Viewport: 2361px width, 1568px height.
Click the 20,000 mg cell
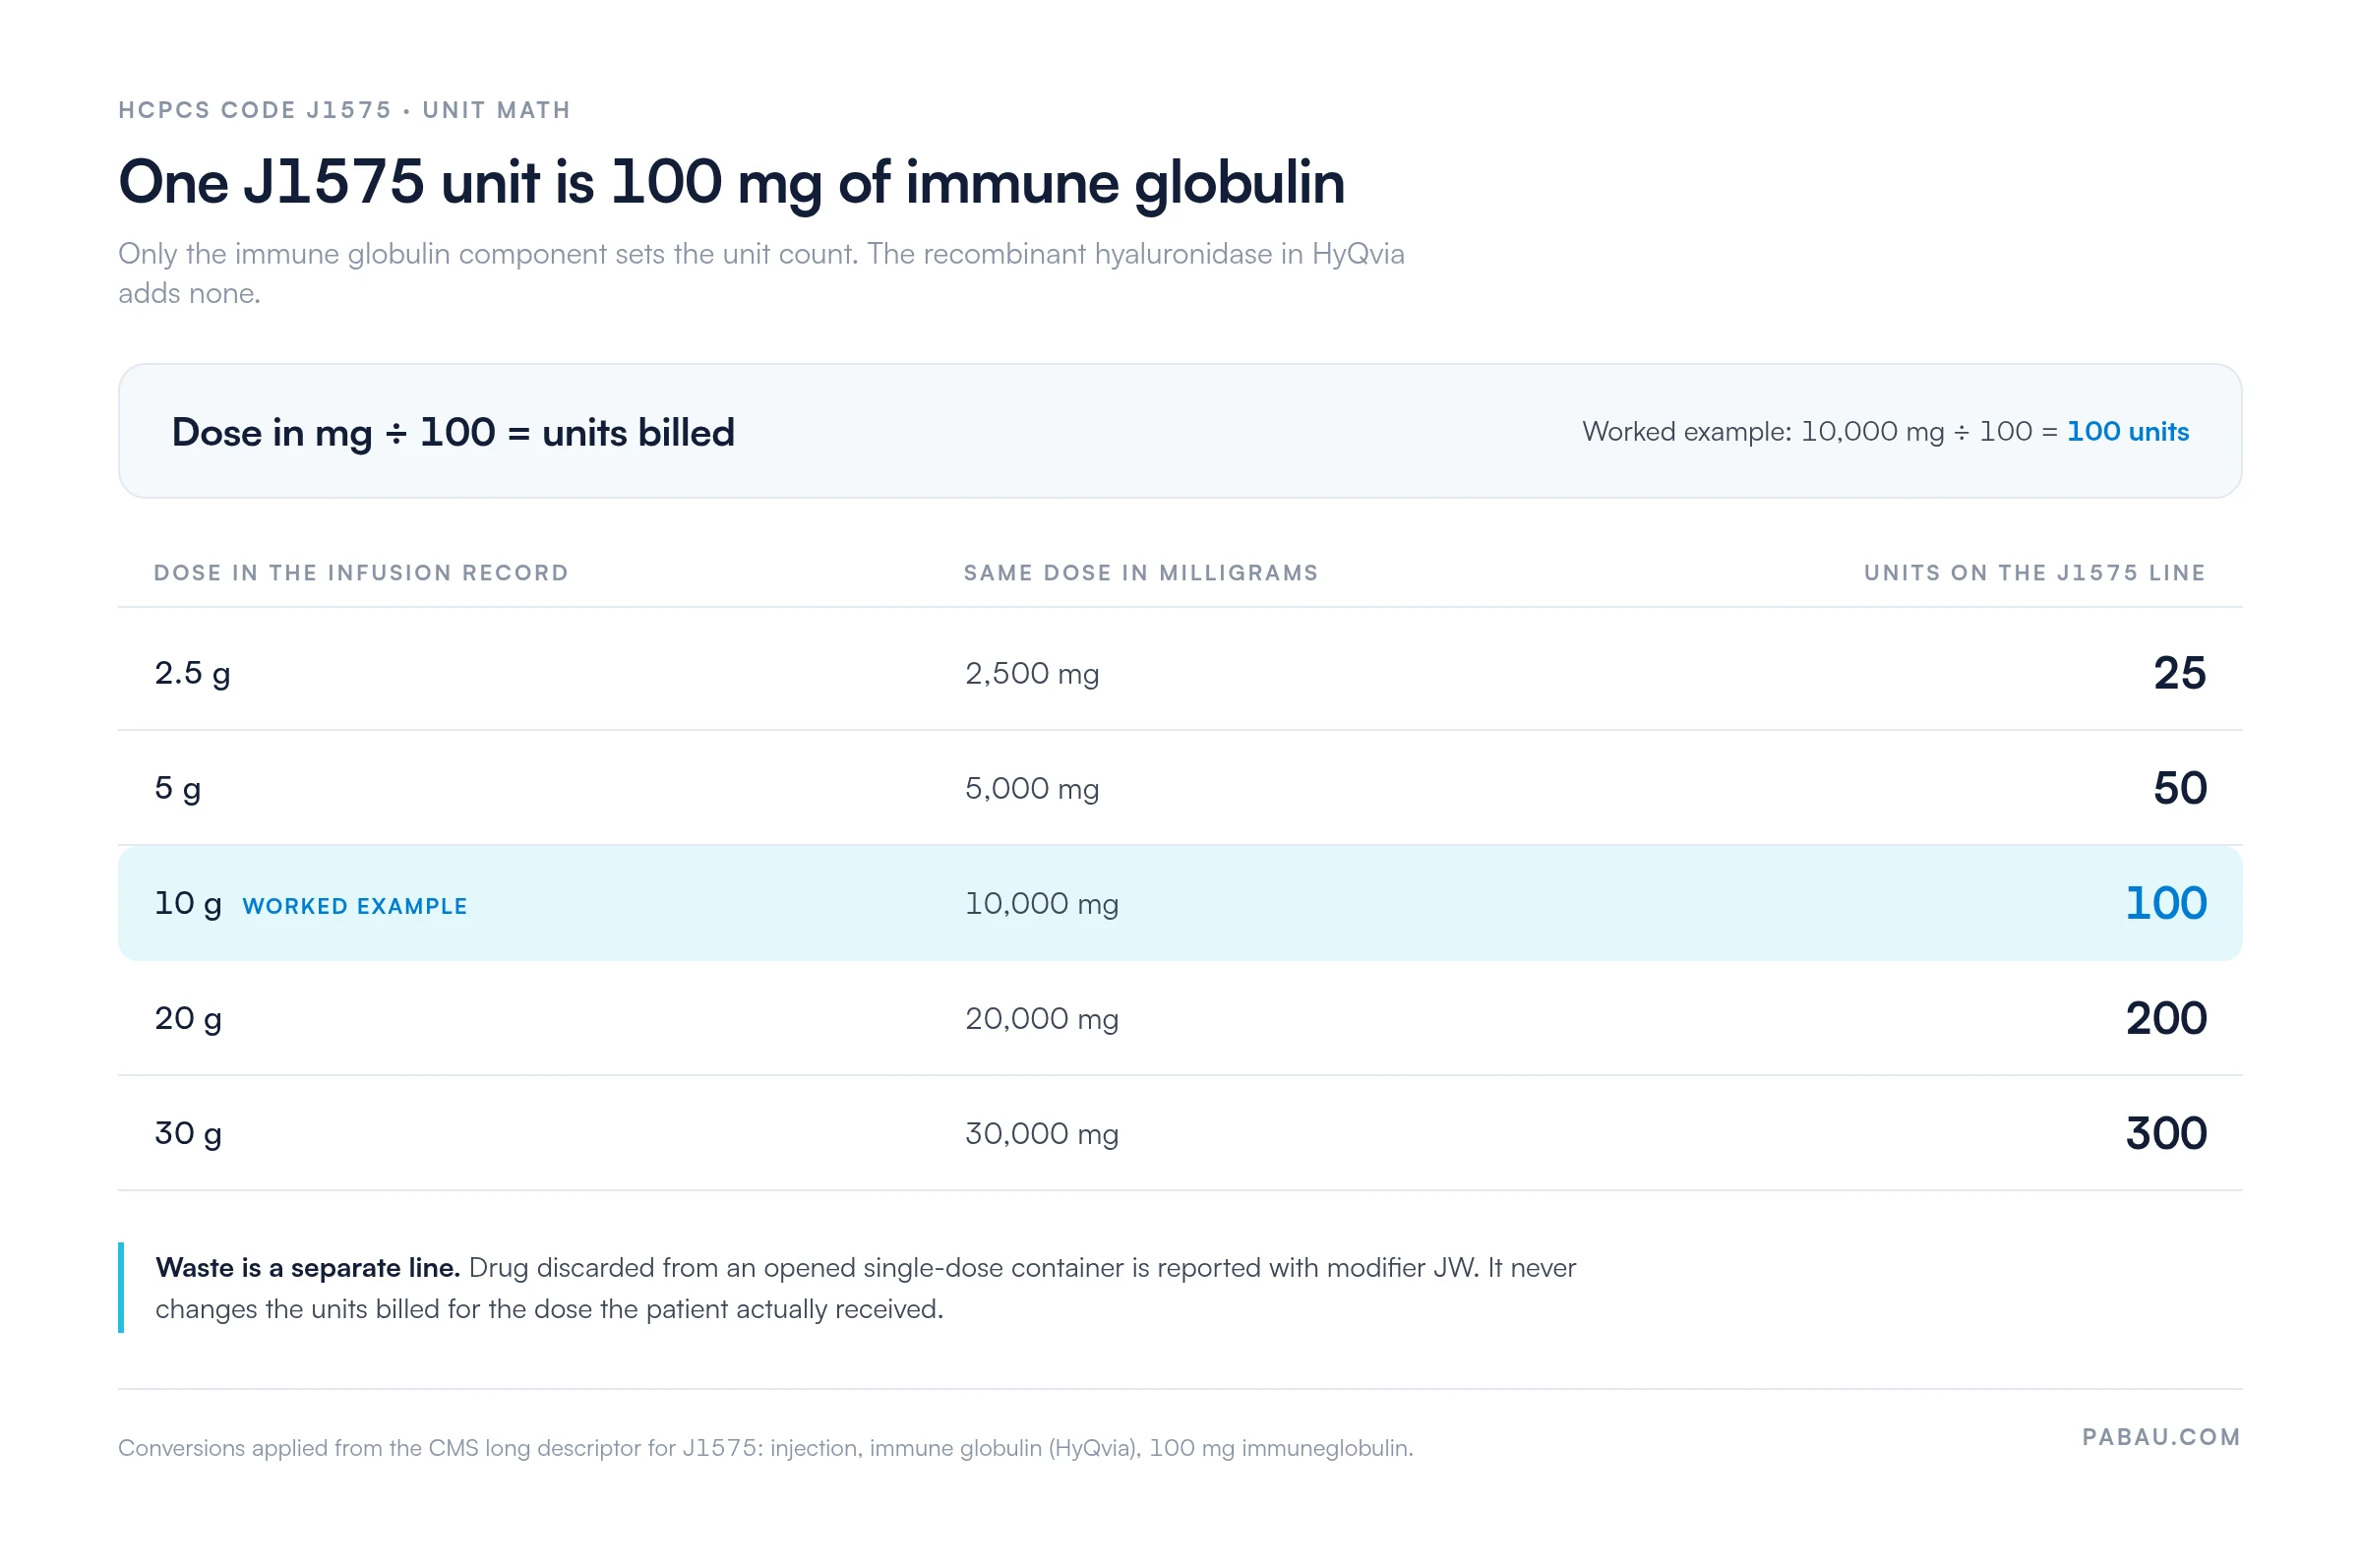tap(1042, 1019)
